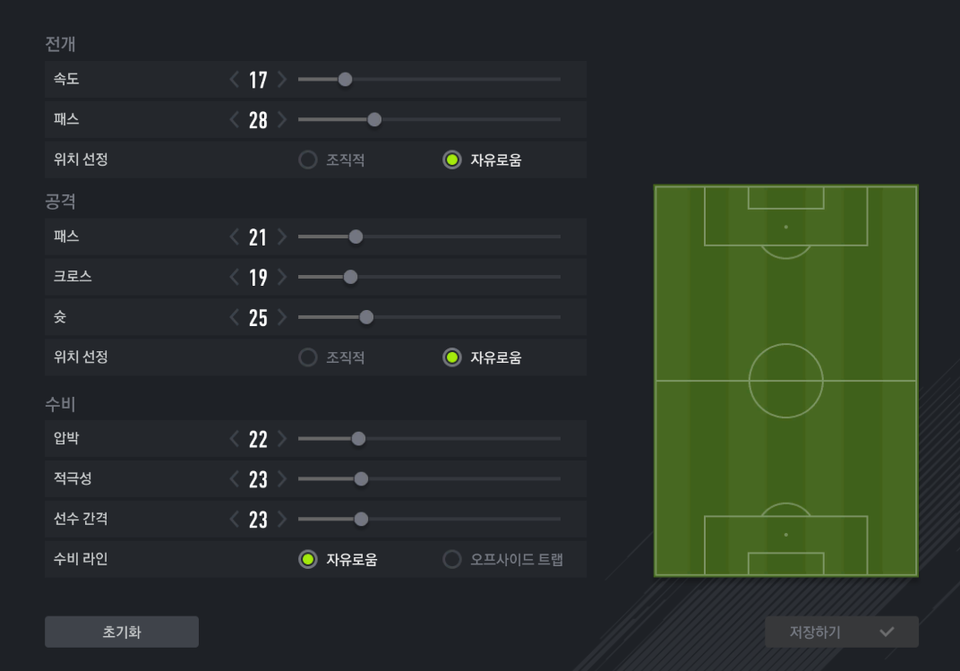Decrease 적극성 value with left arrow
The width and height of the screenshot is (960, 671).
[235, 479]
